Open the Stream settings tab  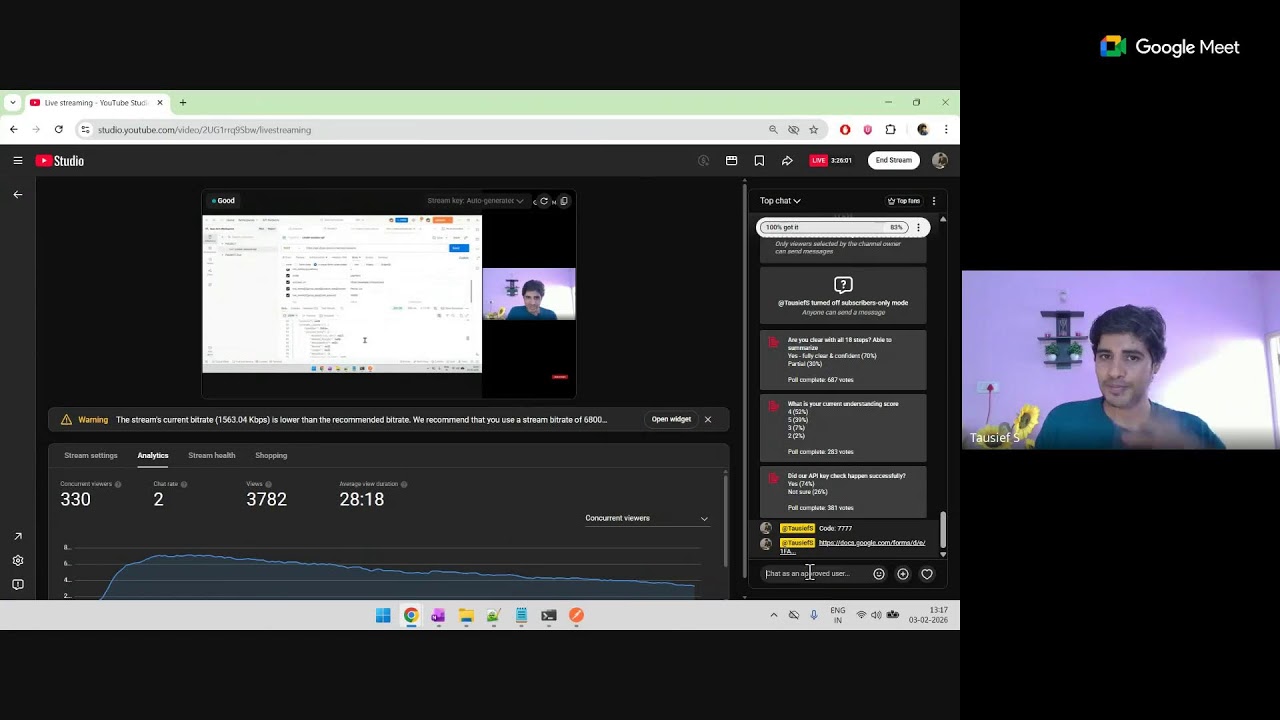click(x=91, y=455)
